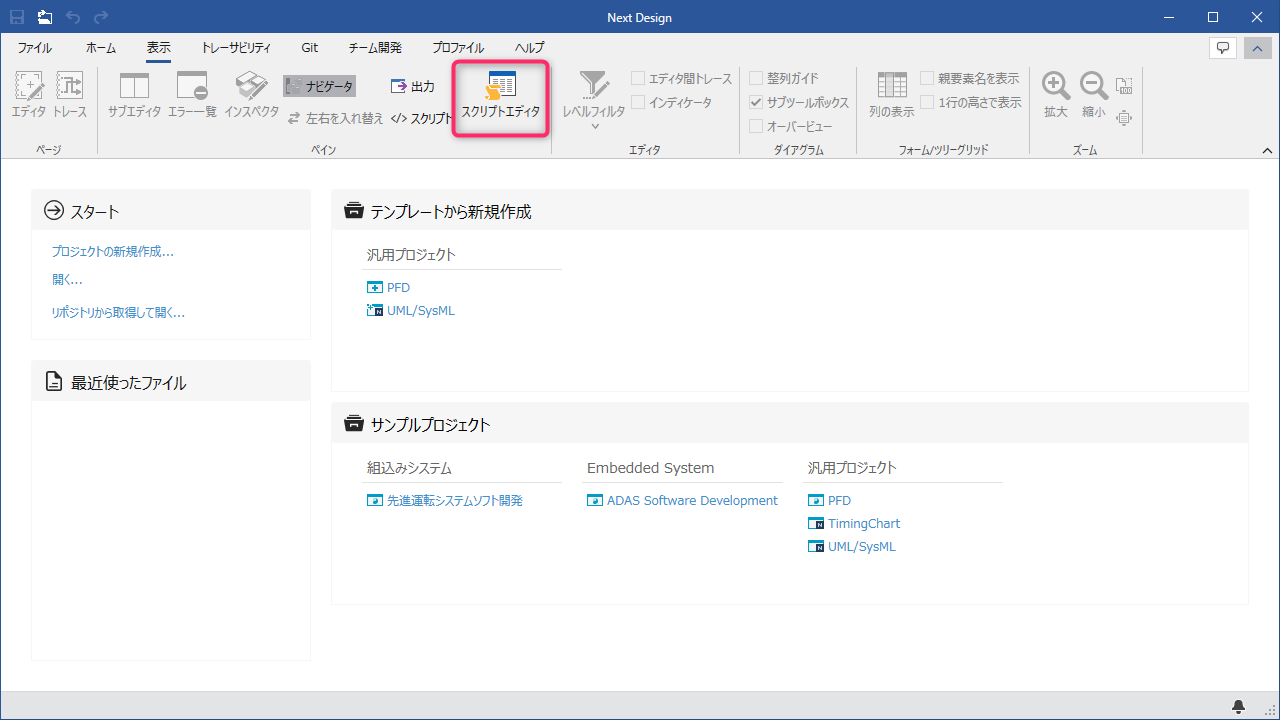
Task: Enable 親要素名を表示 checkbox
Action: coord(970,78)
